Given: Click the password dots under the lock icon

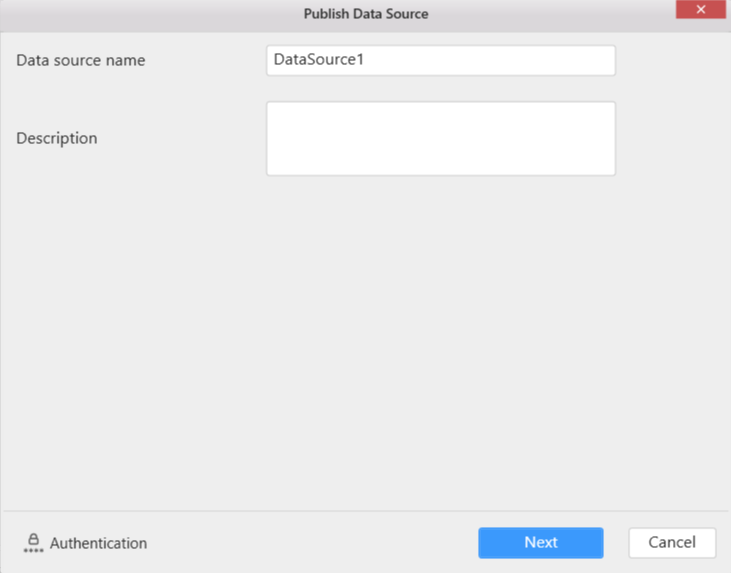Looking at the screenshot, I should tap(33, 551).
